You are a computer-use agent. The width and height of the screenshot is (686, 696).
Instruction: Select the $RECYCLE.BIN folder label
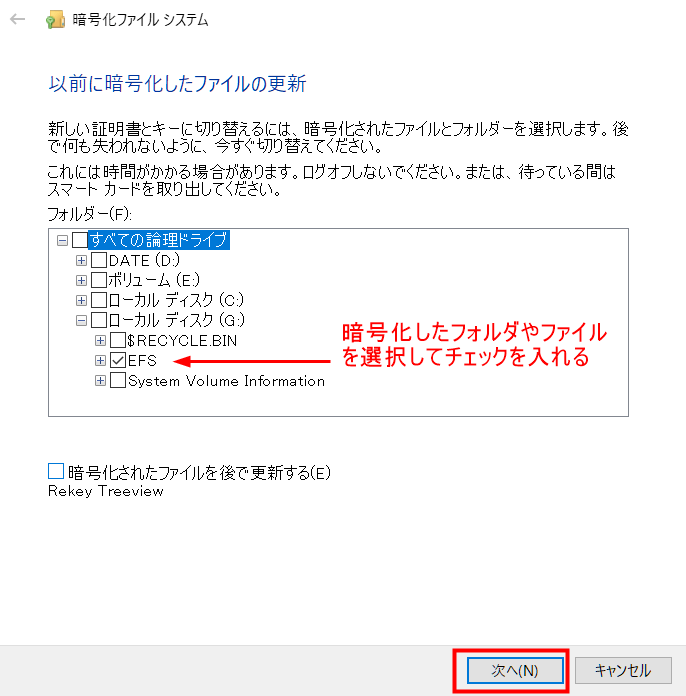tap(182, 340)
